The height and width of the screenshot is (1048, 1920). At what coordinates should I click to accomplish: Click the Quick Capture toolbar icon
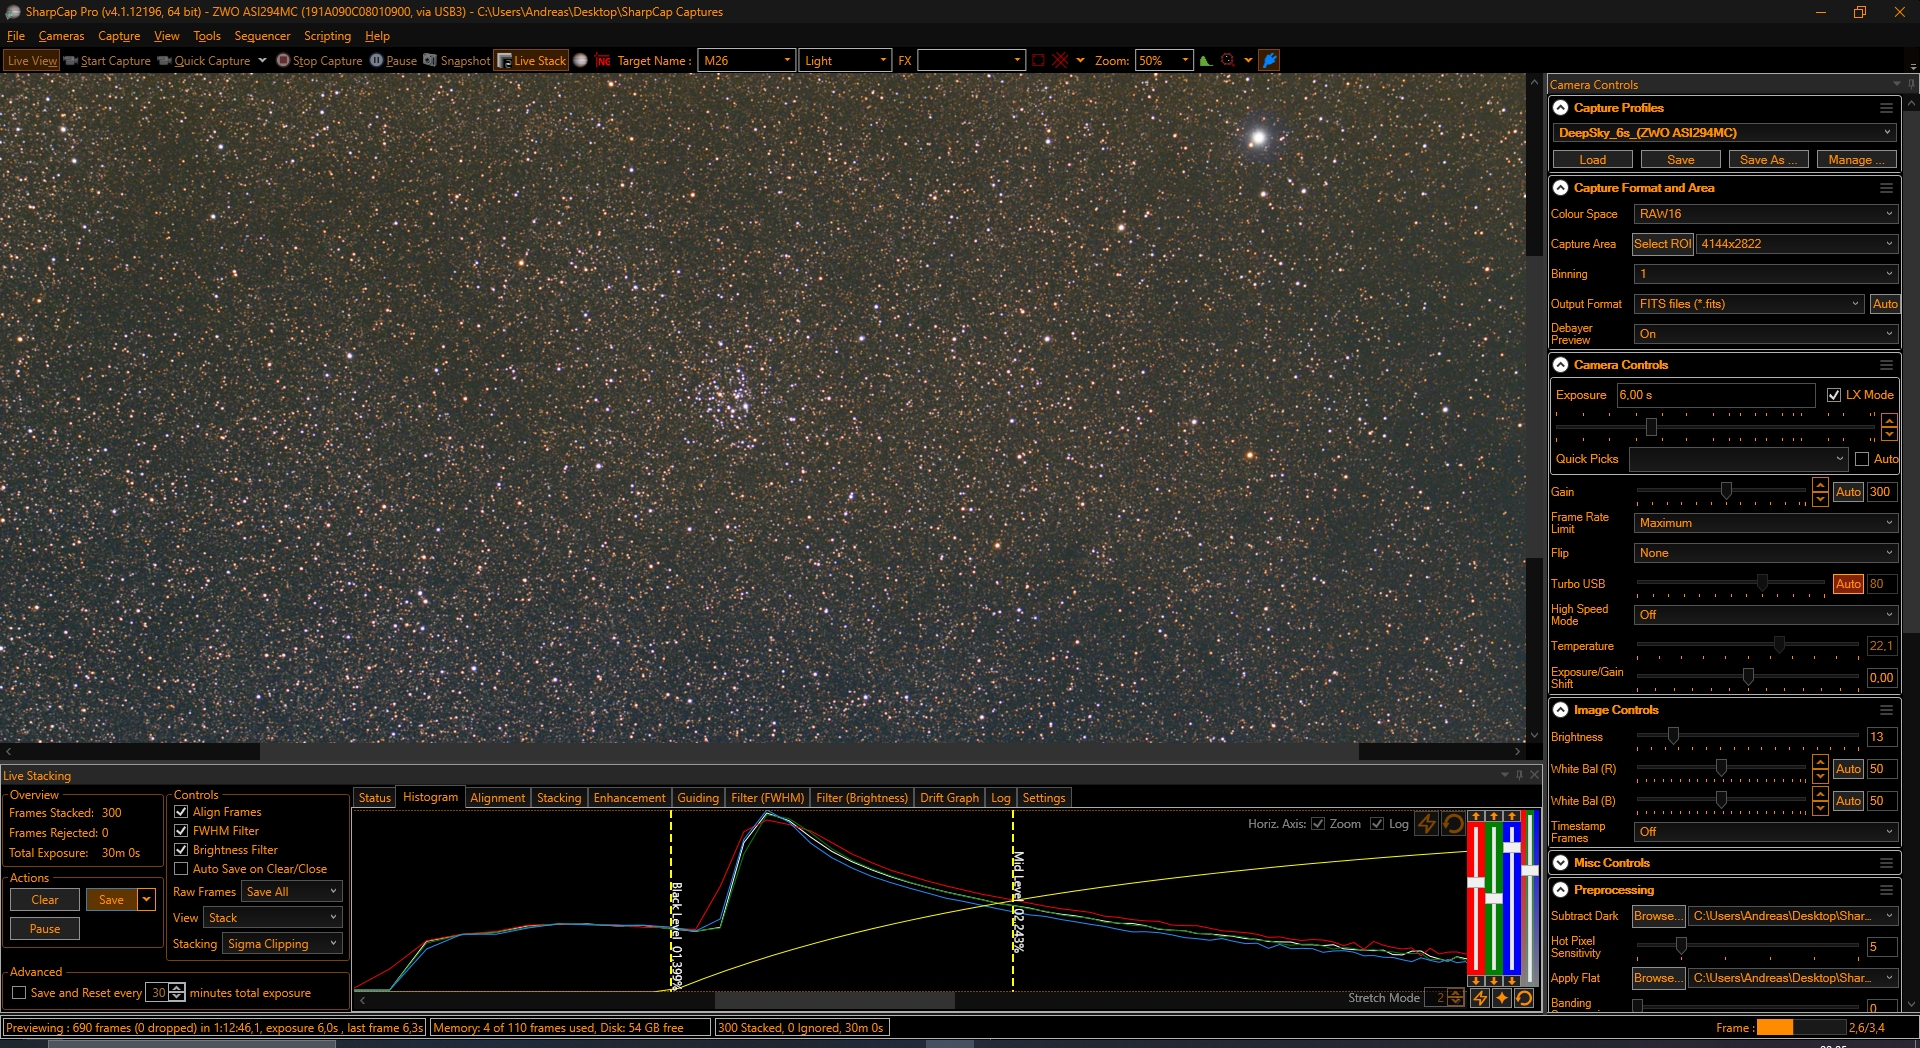coord(164,60)
